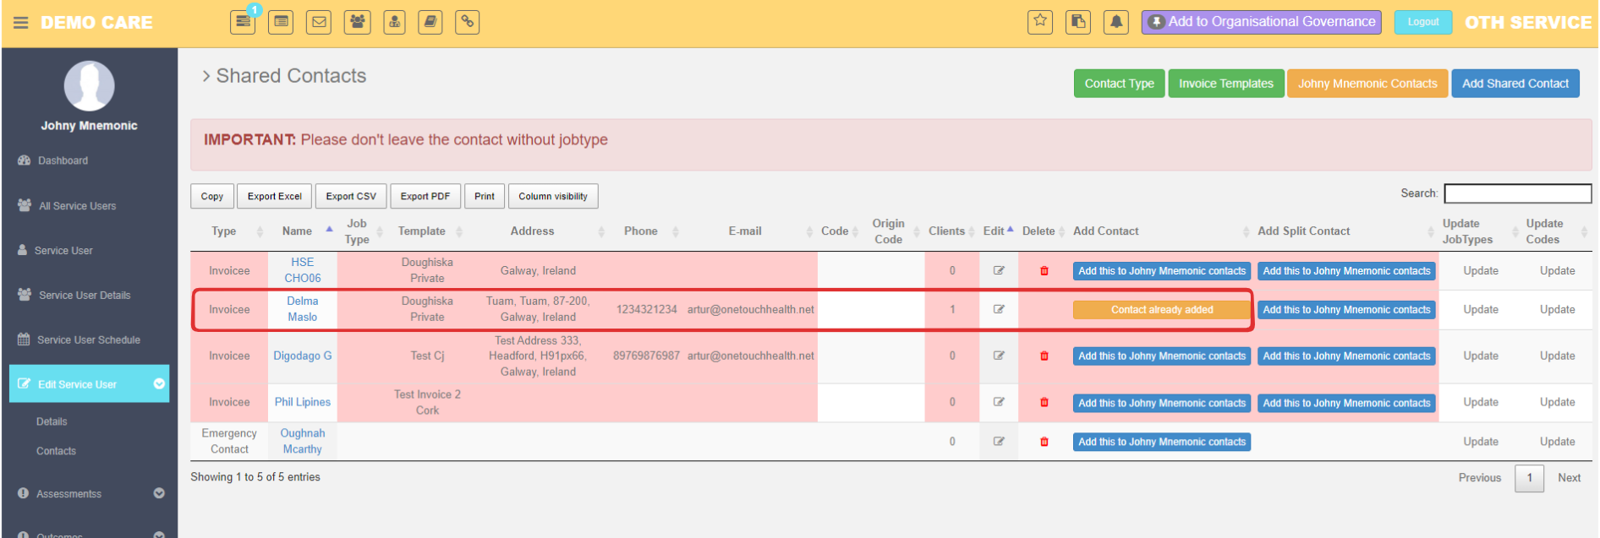1600x538 pixels.
Task: Click the Search input field
Action: tap(1517, 193)
